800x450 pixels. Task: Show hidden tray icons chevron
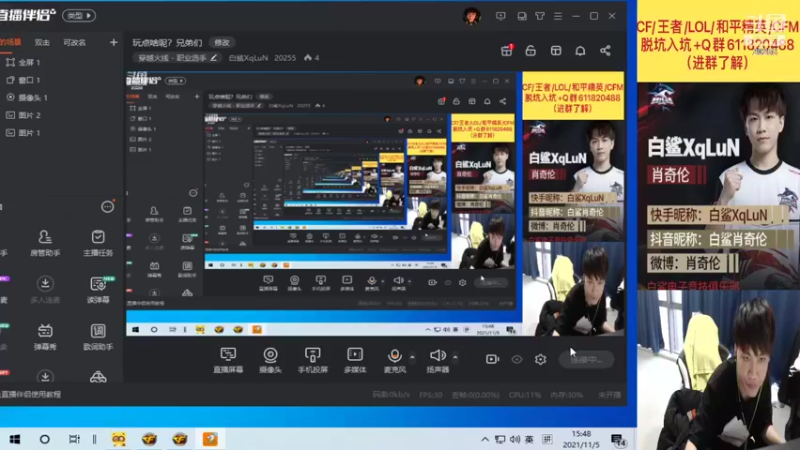click(x=485, y=439)
